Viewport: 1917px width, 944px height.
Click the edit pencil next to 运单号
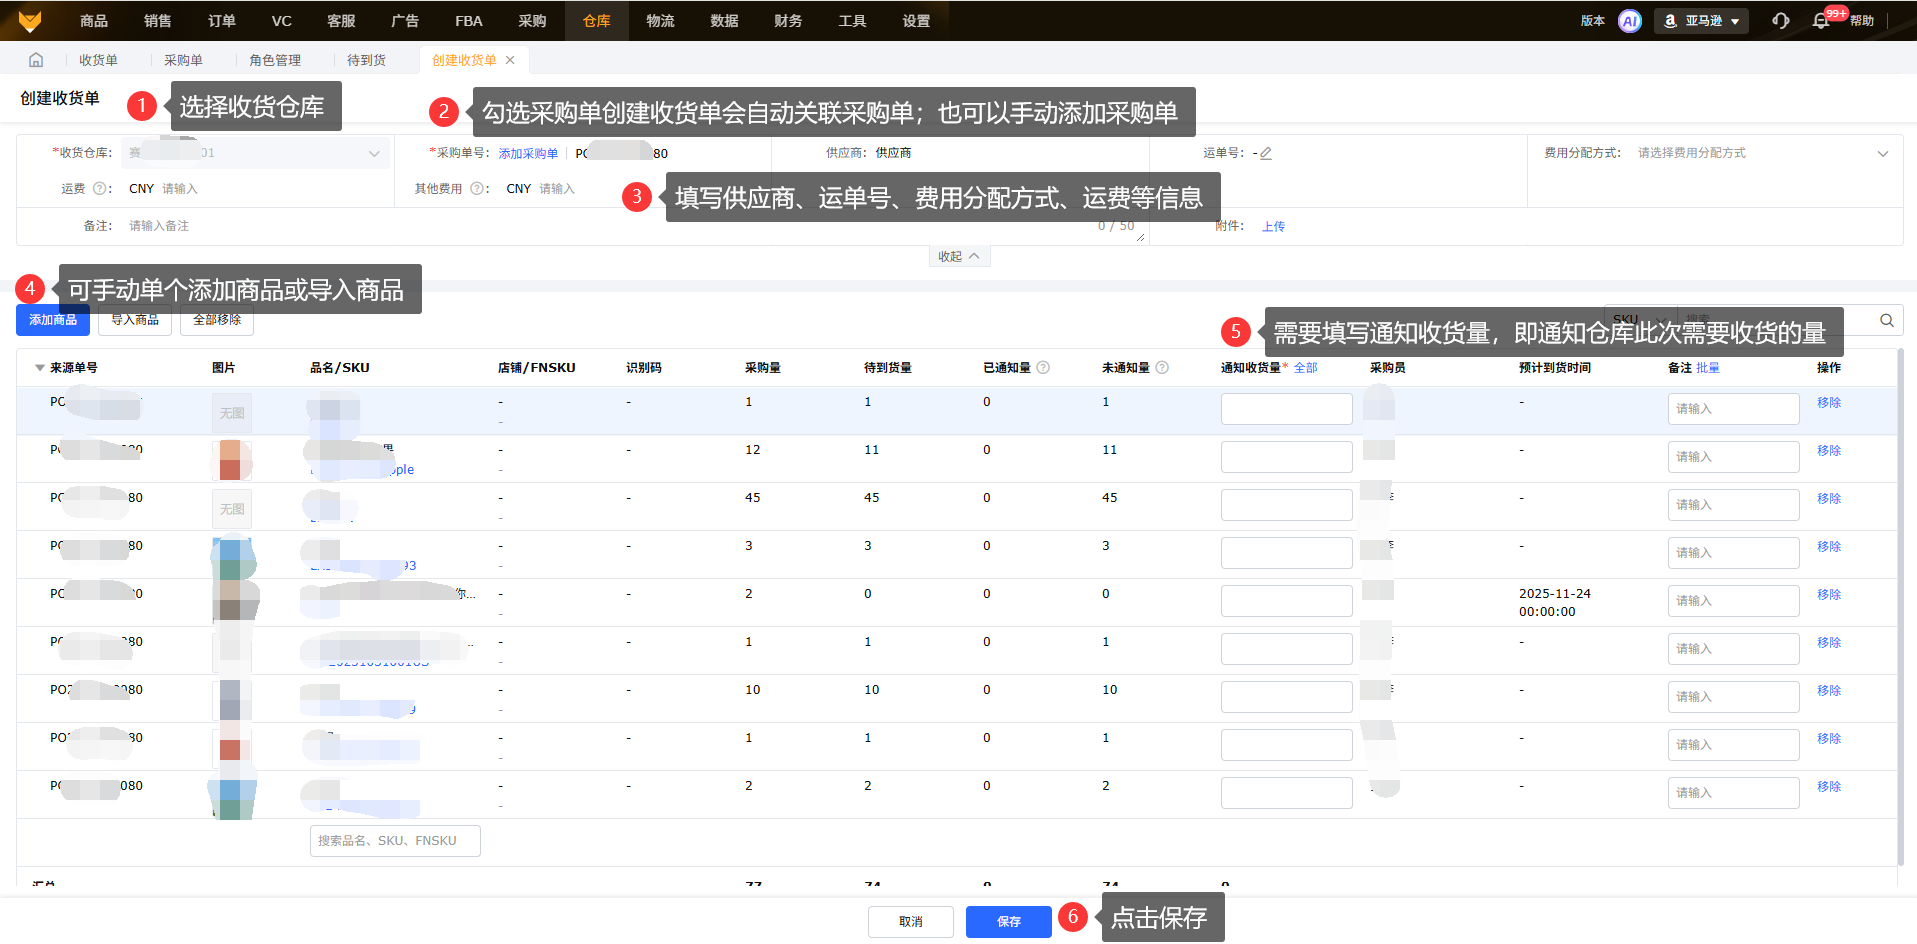pos(1266,153)
